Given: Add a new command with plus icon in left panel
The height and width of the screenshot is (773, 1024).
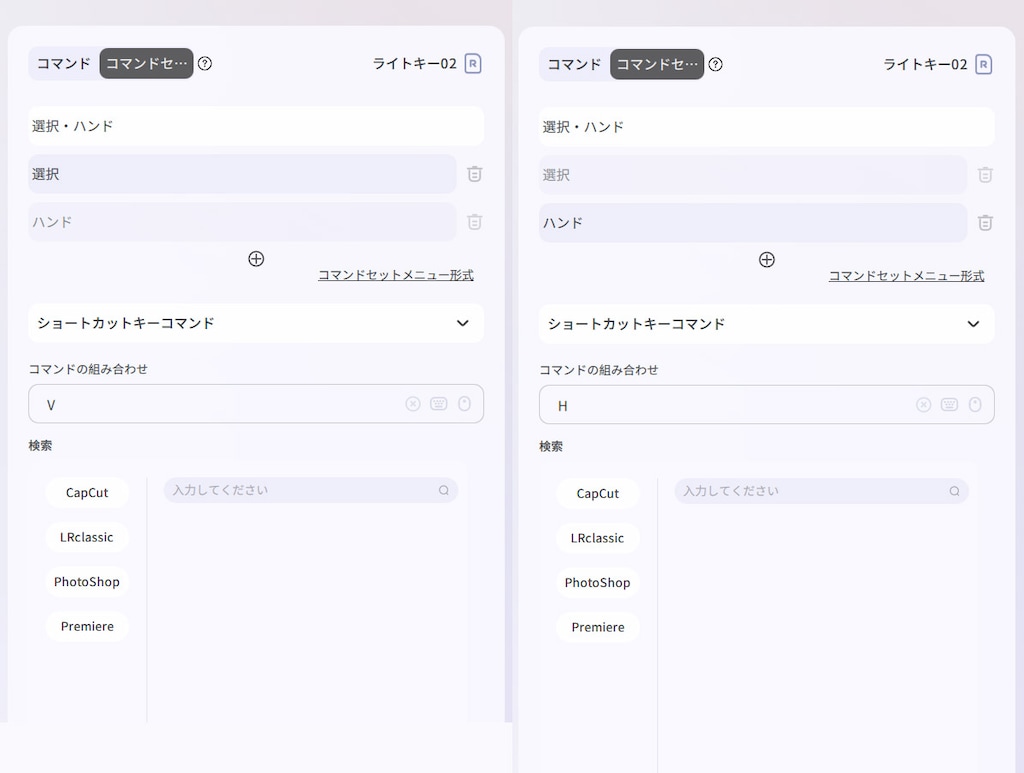Looking at the screenshot, I should click(256, 259).
